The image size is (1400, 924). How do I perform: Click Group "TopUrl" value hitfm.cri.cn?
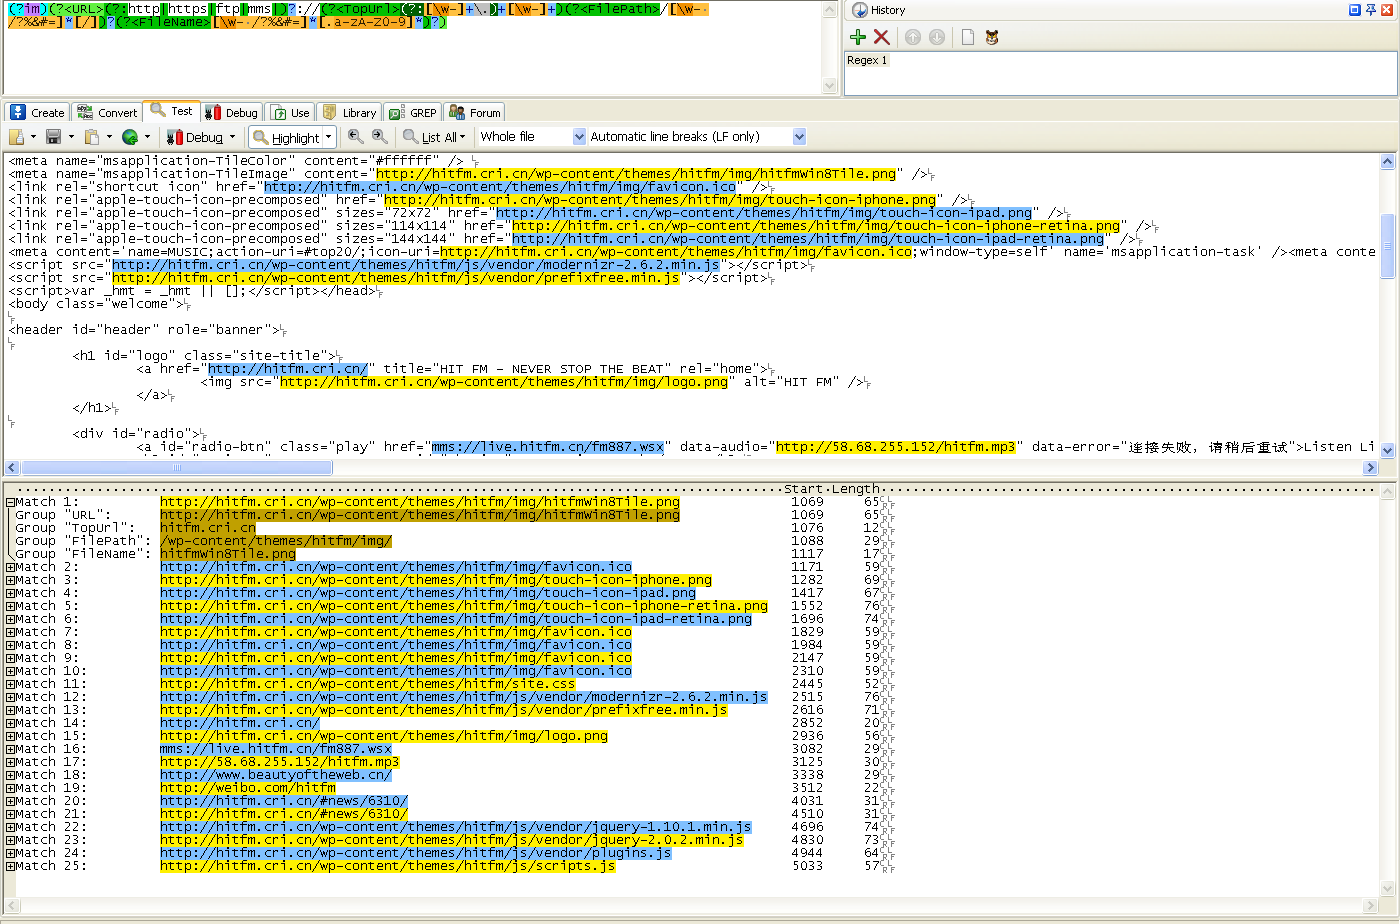coord(208,528)
